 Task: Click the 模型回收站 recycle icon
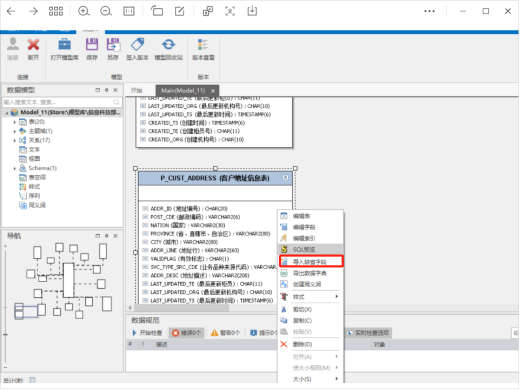(168, 44)
